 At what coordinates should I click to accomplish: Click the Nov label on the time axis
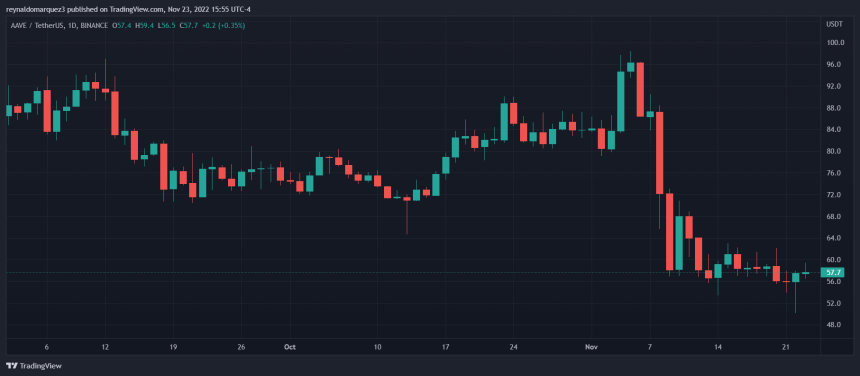pos(590,347)
